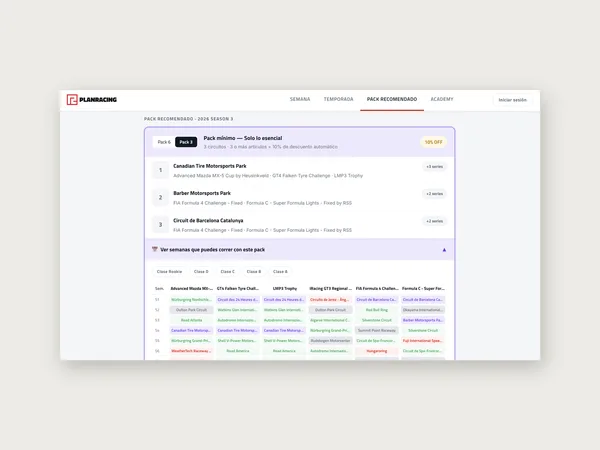Click the +3 series badge
Viewport: 600px width, 450px height.
[434, 166]
